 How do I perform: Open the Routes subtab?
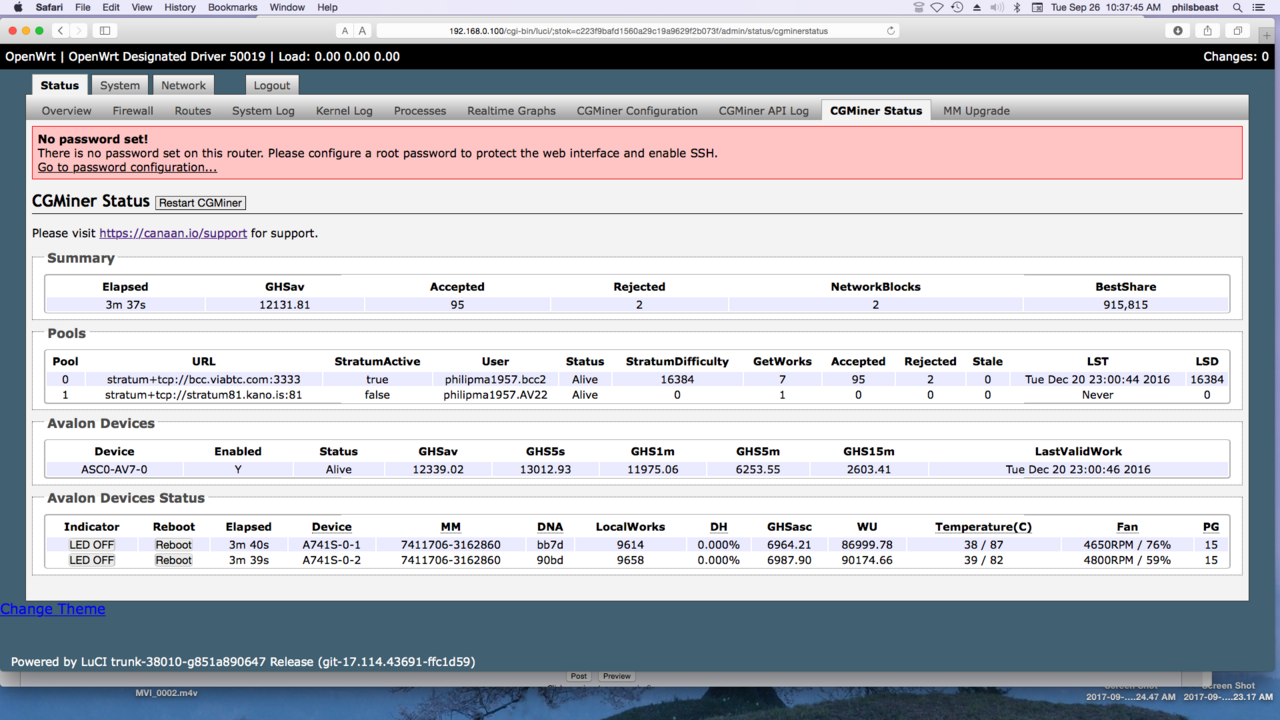pyautogui.click(x=193, y=111)
